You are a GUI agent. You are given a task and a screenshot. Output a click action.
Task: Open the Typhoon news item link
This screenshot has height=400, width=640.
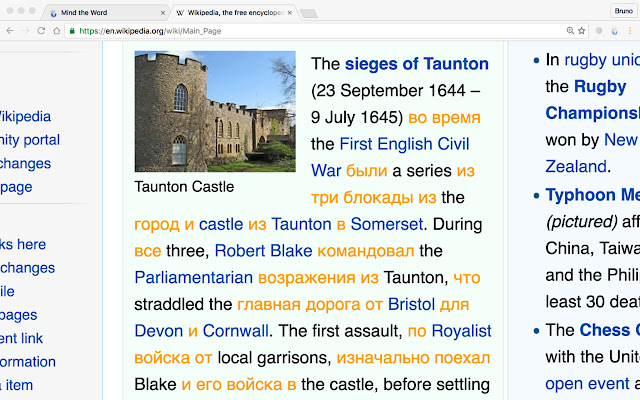pos(593,195)
